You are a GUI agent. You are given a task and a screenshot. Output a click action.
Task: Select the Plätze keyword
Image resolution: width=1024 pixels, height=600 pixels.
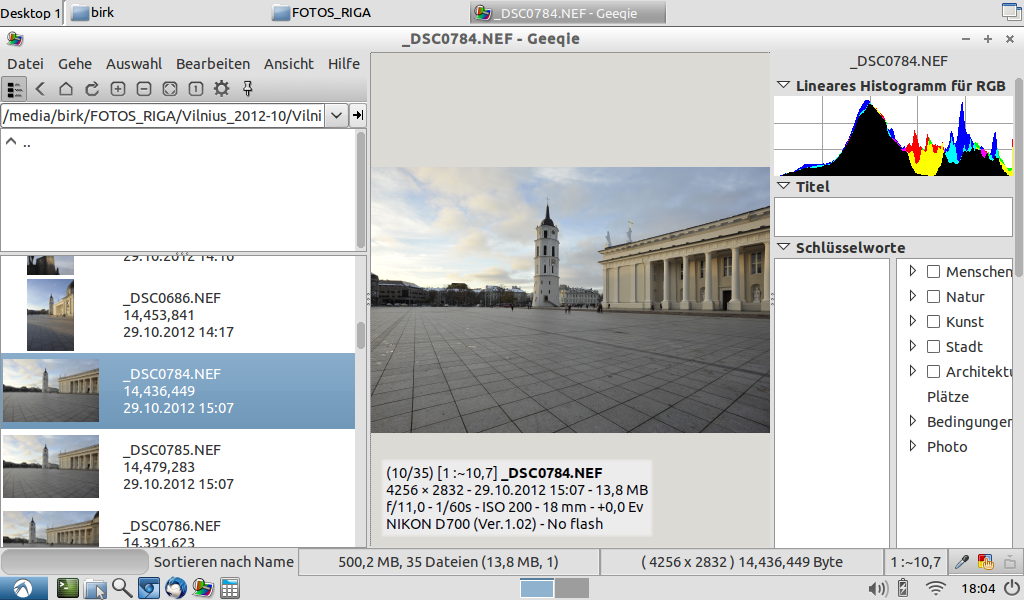948,396
